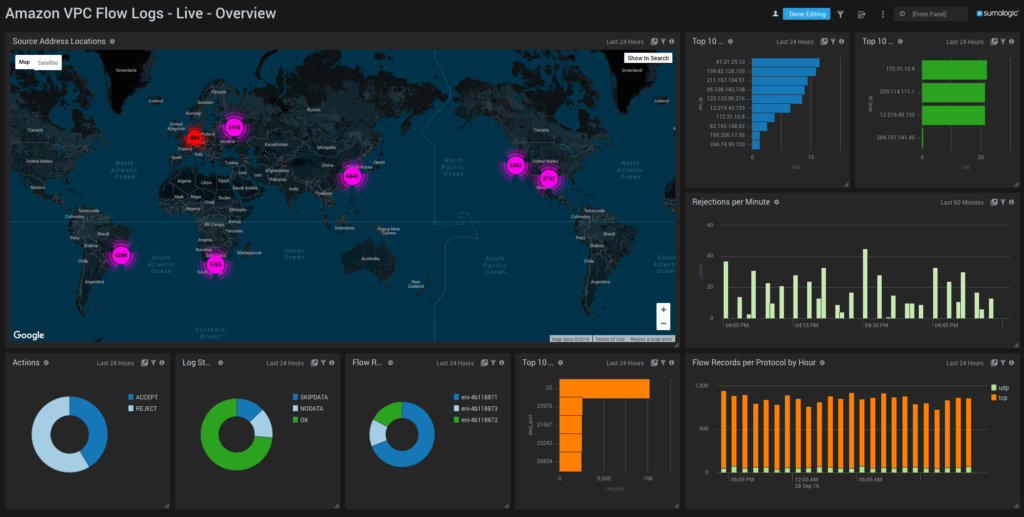Toggle the udp legend entry
Image resolution: width=1024 pixels, height=517 pixels.
pyautogui.click(x=1000, y=388)
